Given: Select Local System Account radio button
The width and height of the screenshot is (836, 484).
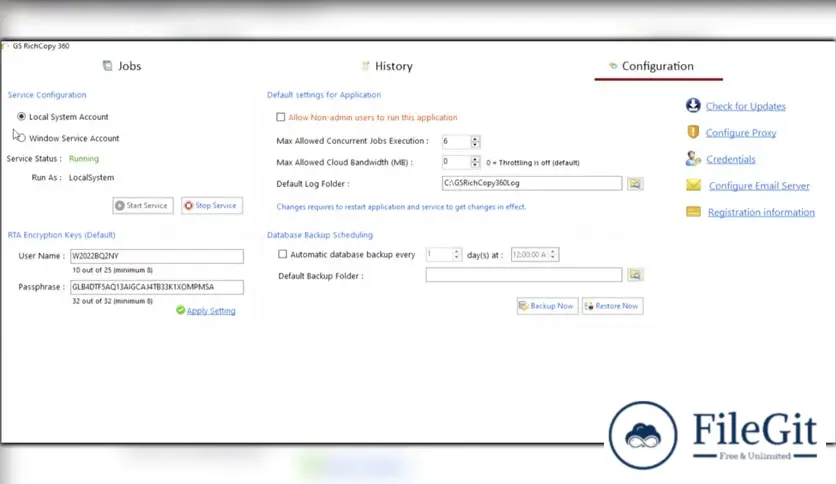Looking at the screenshot, I should pos(21,116).
